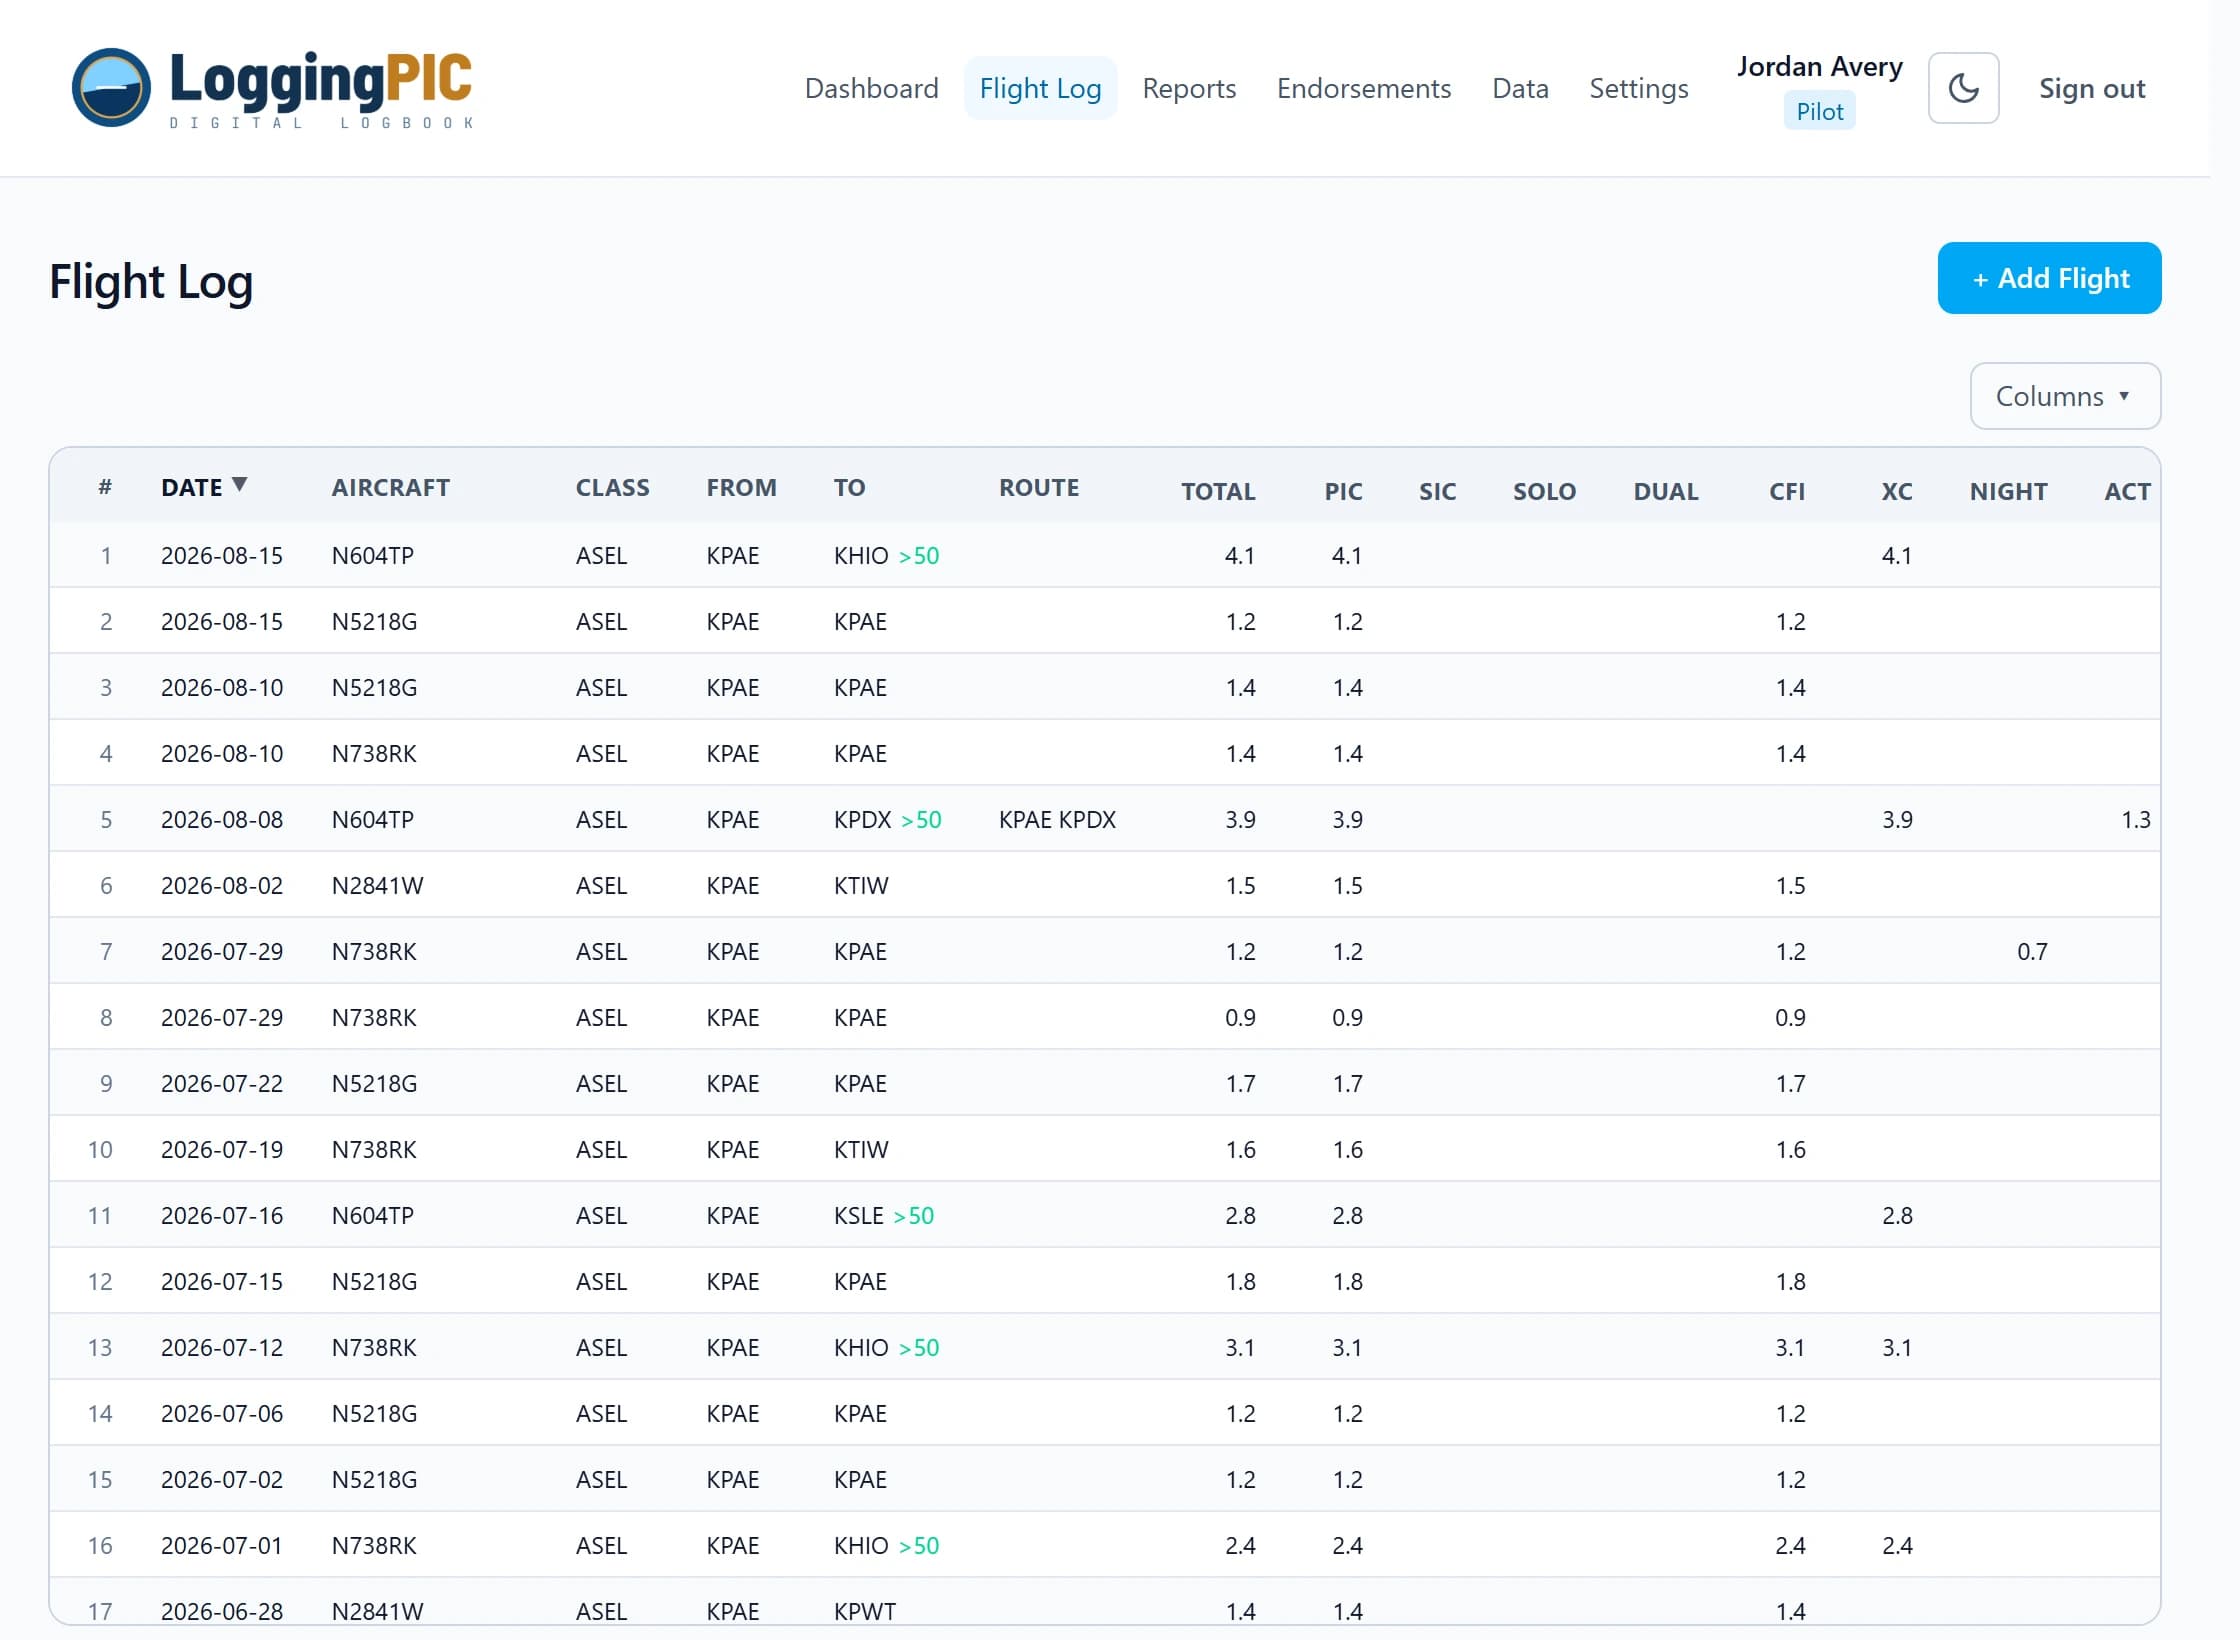This screenshot has width=2240, height=1640.
Task: Click date 2026-07-06 in row 14
Action: click(x=222, y=1413)
